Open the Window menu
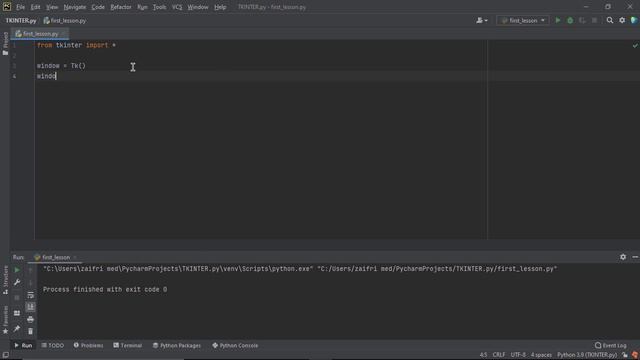 click(198, 7)
